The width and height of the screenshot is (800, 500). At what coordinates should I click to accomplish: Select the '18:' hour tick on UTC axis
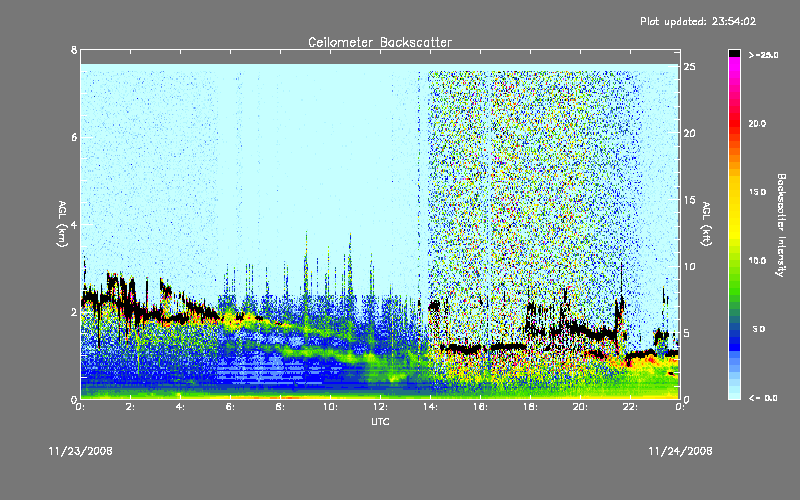pyautogui.click(x=530, y=407)
